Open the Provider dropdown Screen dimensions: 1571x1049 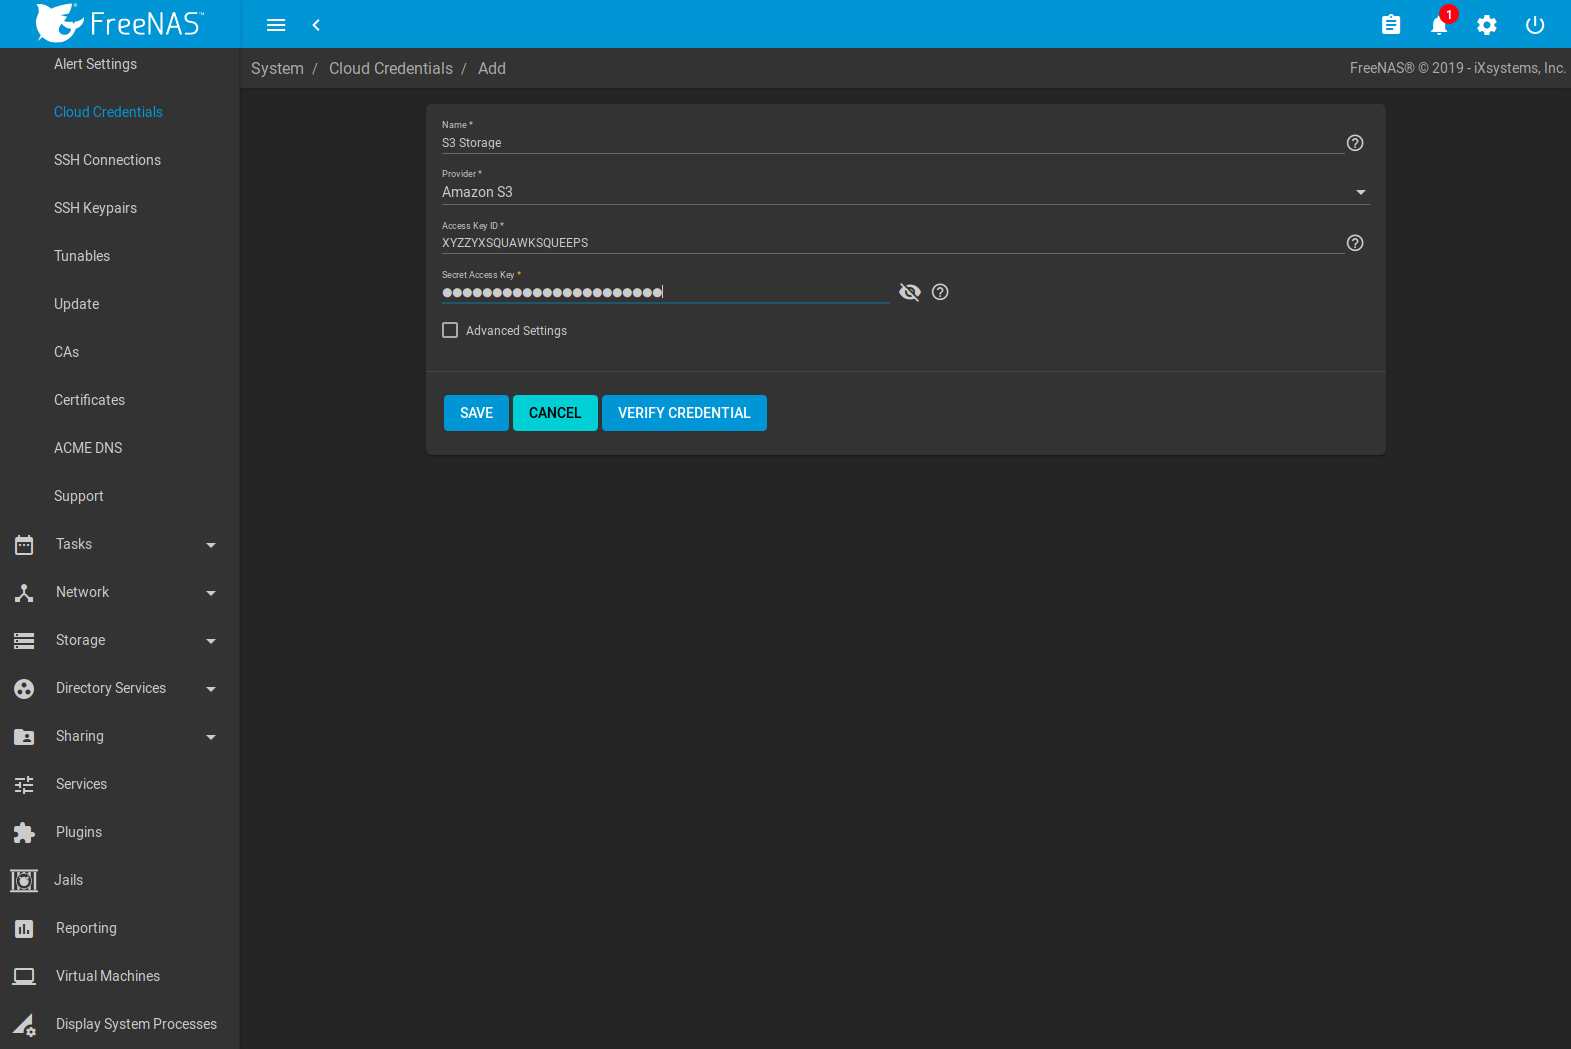pyautogui.click(x=905, y=192)
